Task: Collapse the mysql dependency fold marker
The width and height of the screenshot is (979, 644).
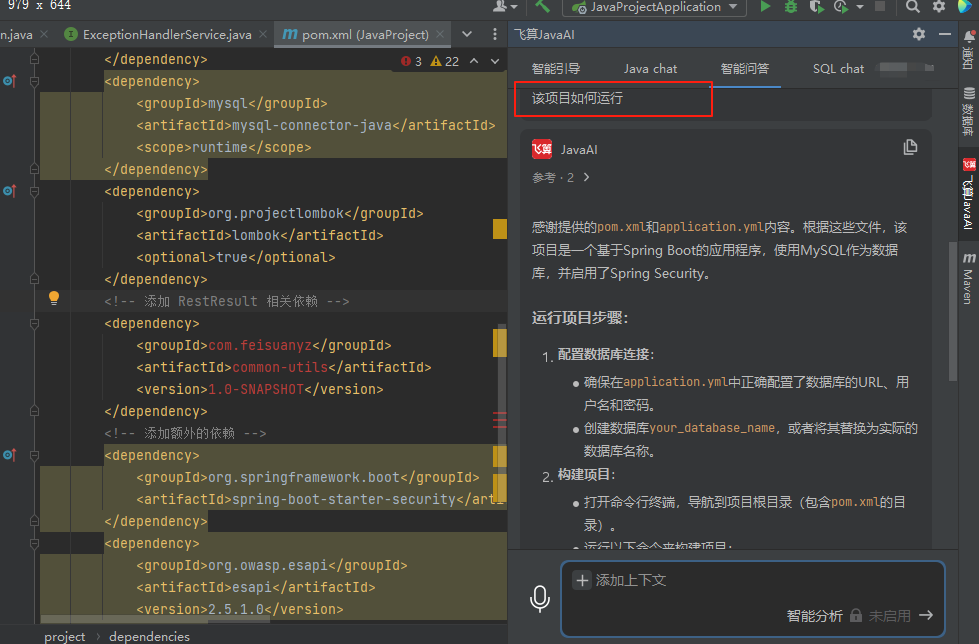Action: (34, 81)
